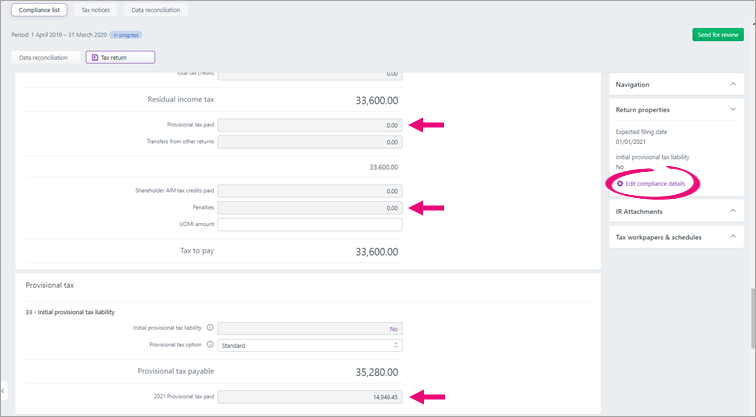Switch to the Data reconciliation sub-tab
The height and width of the screenshot is (417, 756).
coord(45,58)
